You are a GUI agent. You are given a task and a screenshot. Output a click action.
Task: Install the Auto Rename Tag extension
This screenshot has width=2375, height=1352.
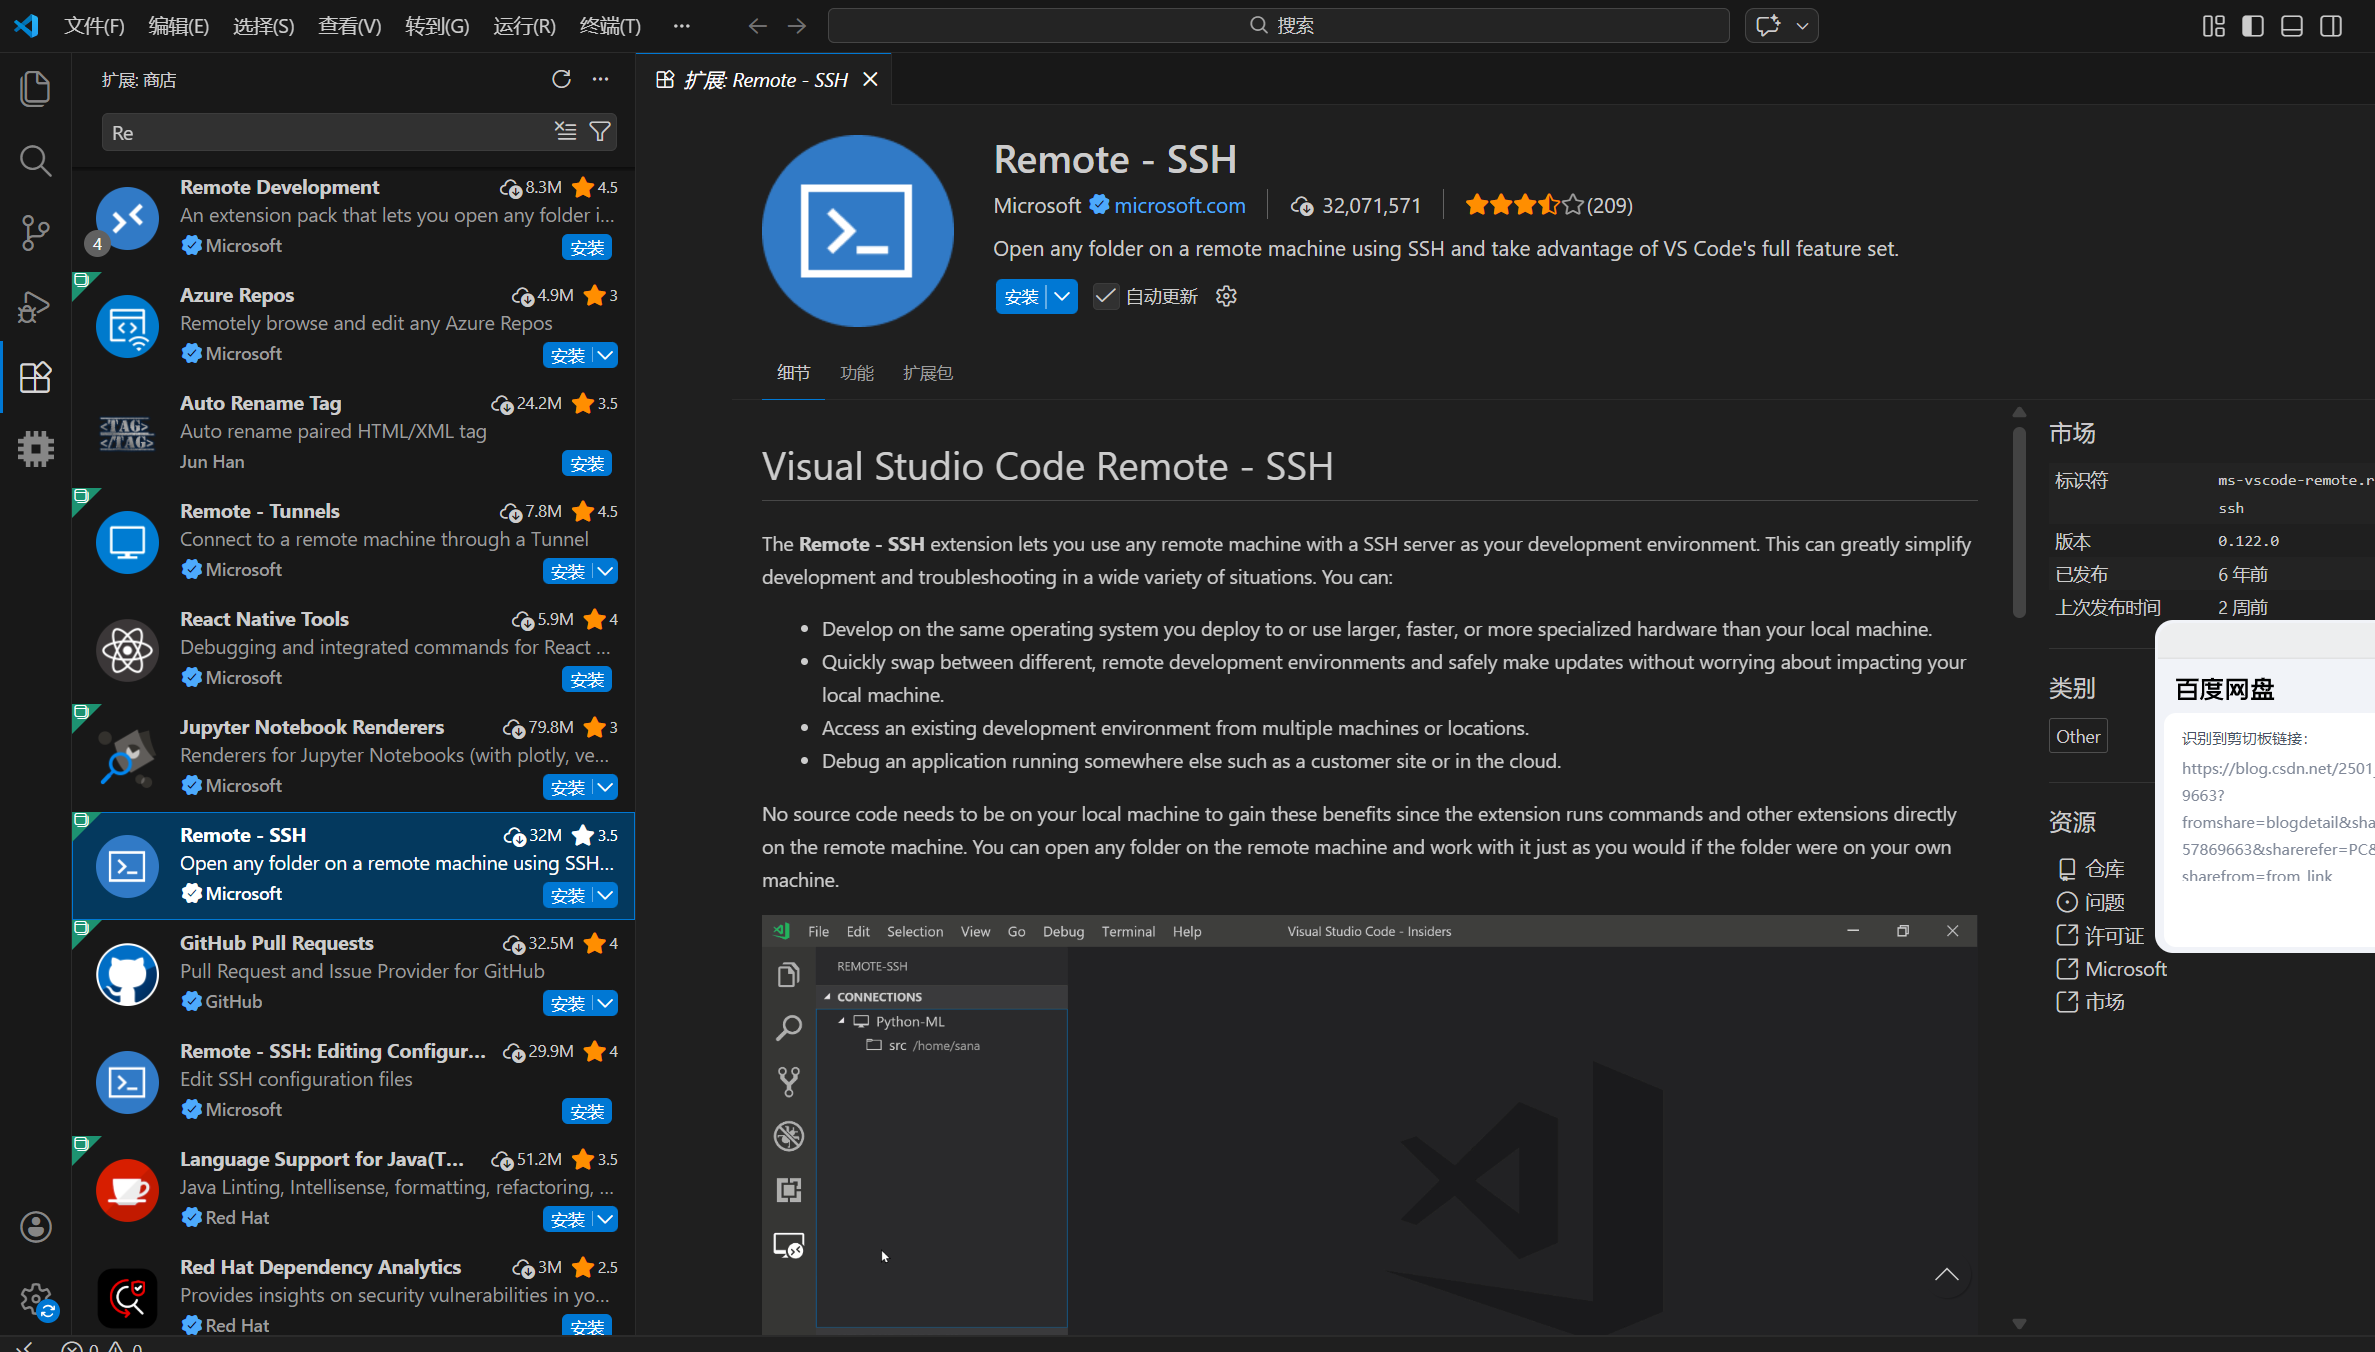587,463
